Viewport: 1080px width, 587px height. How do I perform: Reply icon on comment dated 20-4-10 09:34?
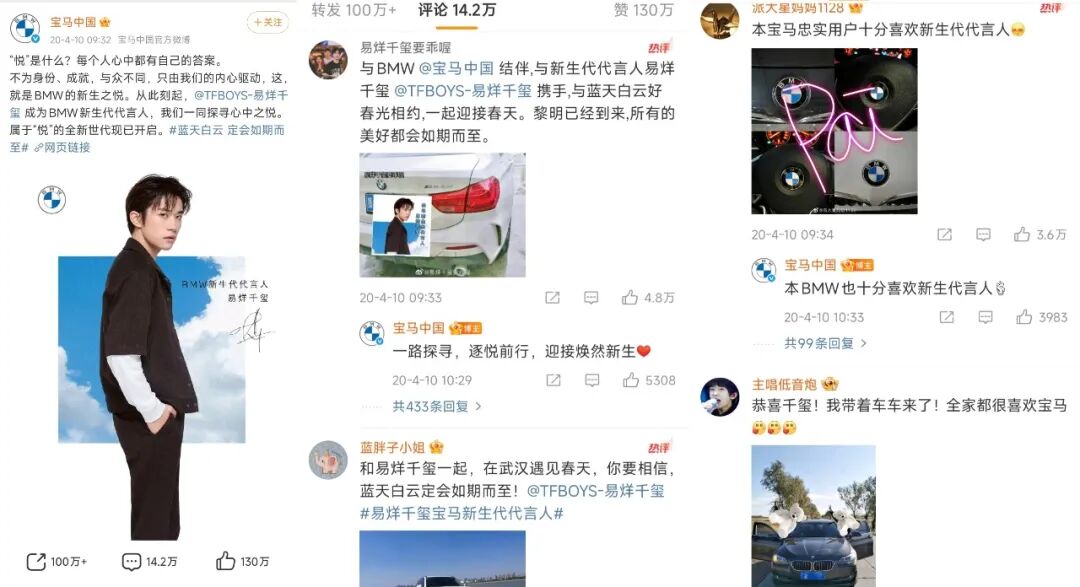click(x=984, y=235)
